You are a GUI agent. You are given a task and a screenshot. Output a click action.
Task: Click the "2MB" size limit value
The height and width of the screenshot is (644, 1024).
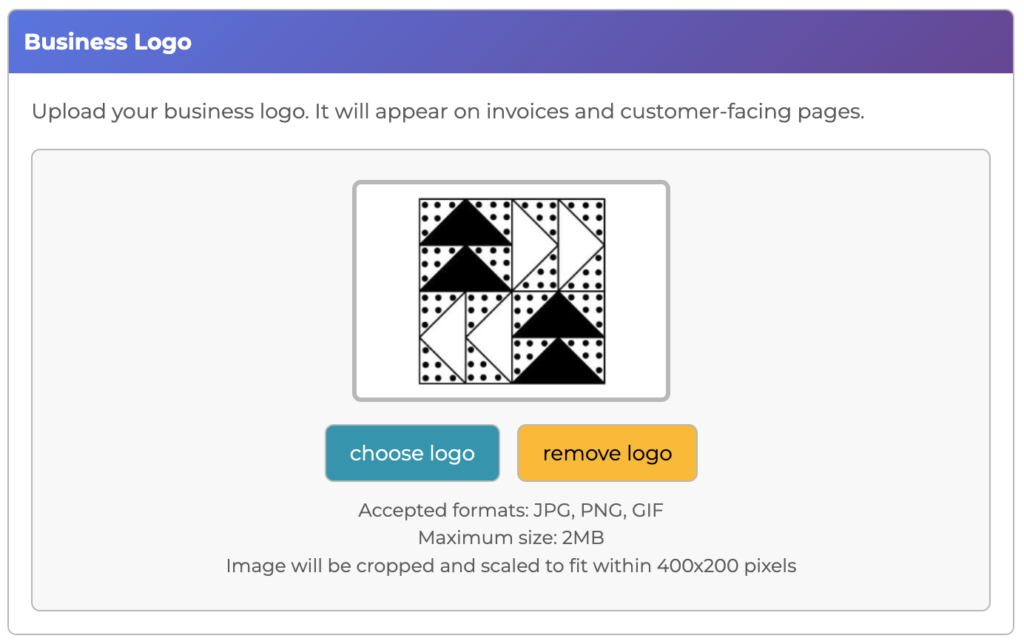pyautogui.click(x=582, y=538)
